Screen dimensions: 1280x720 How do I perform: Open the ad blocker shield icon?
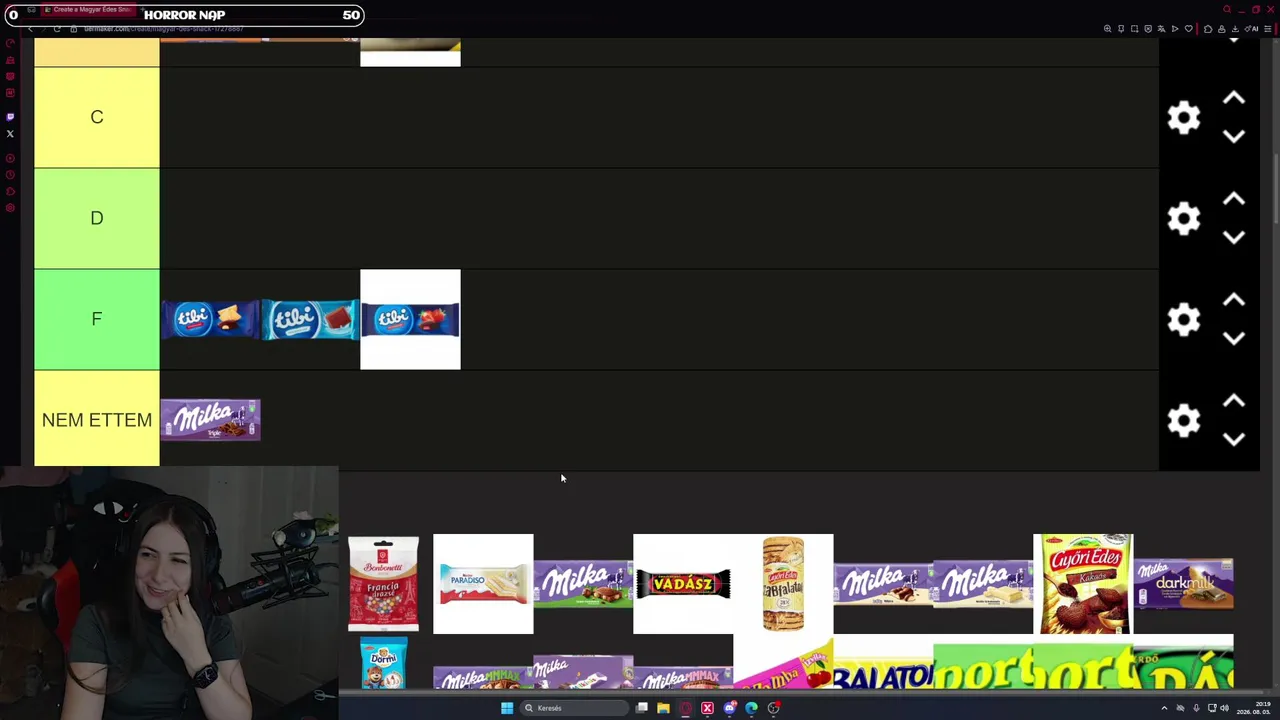[1148, 29]
